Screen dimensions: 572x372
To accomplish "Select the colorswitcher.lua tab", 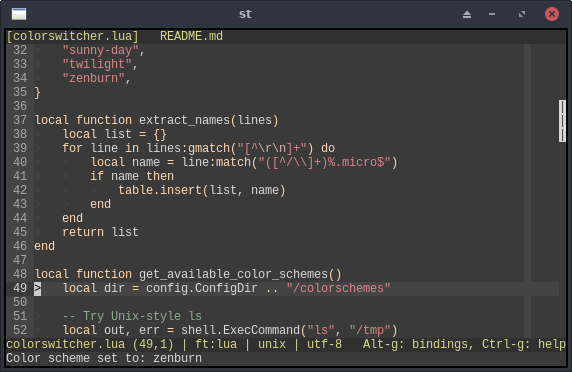I will click(73, 36).
